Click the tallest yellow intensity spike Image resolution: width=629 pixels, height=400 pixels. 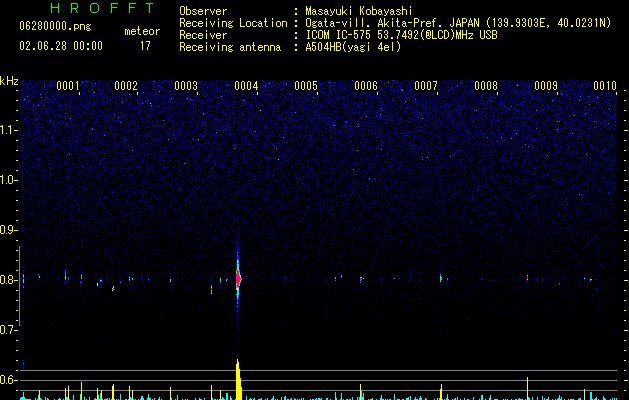tap(239, 379)
